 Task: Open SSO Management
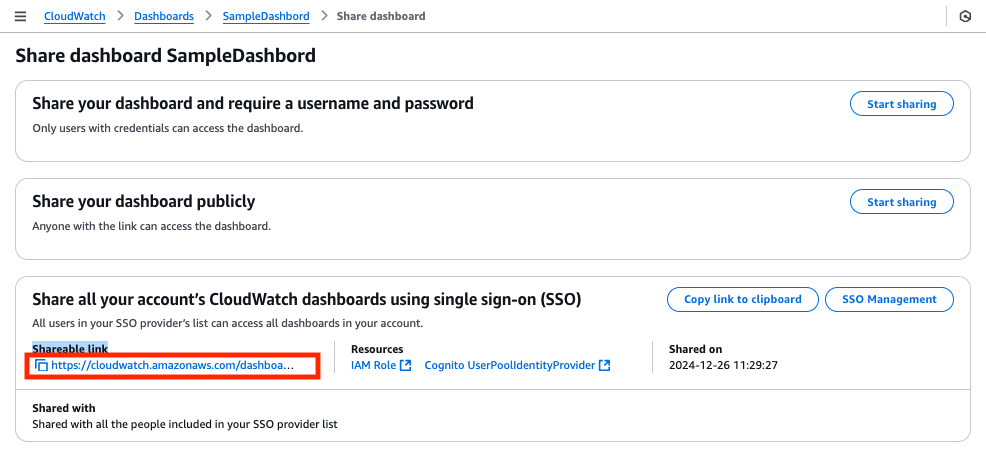coord(889,299)
